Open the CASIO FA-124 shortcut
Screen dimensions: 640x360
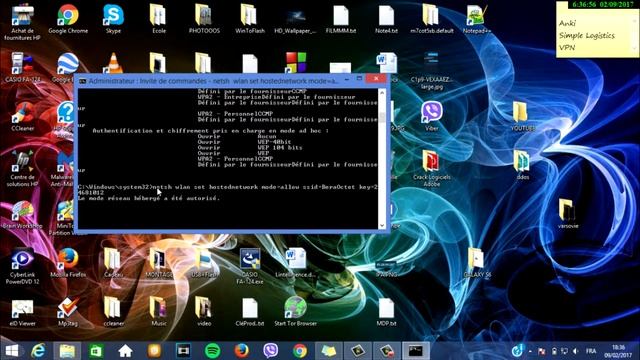[22, 67]
